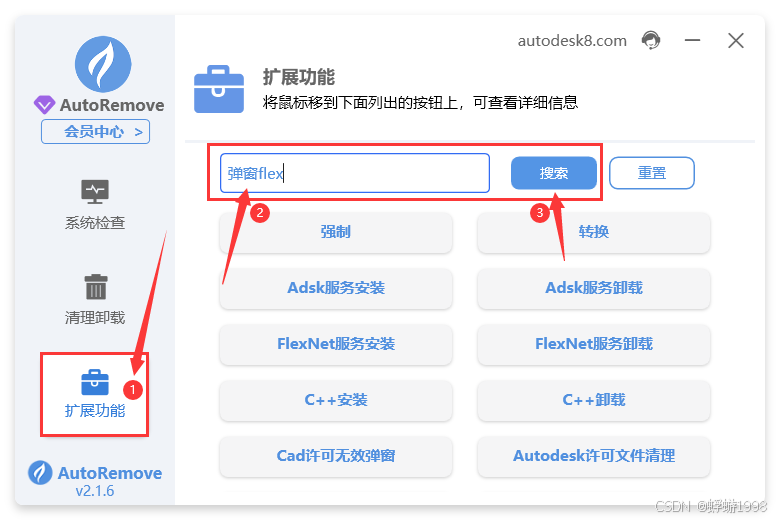
Task: Open the 扩展功能 toolbox sidebar icon
Action: pos(95,382)
